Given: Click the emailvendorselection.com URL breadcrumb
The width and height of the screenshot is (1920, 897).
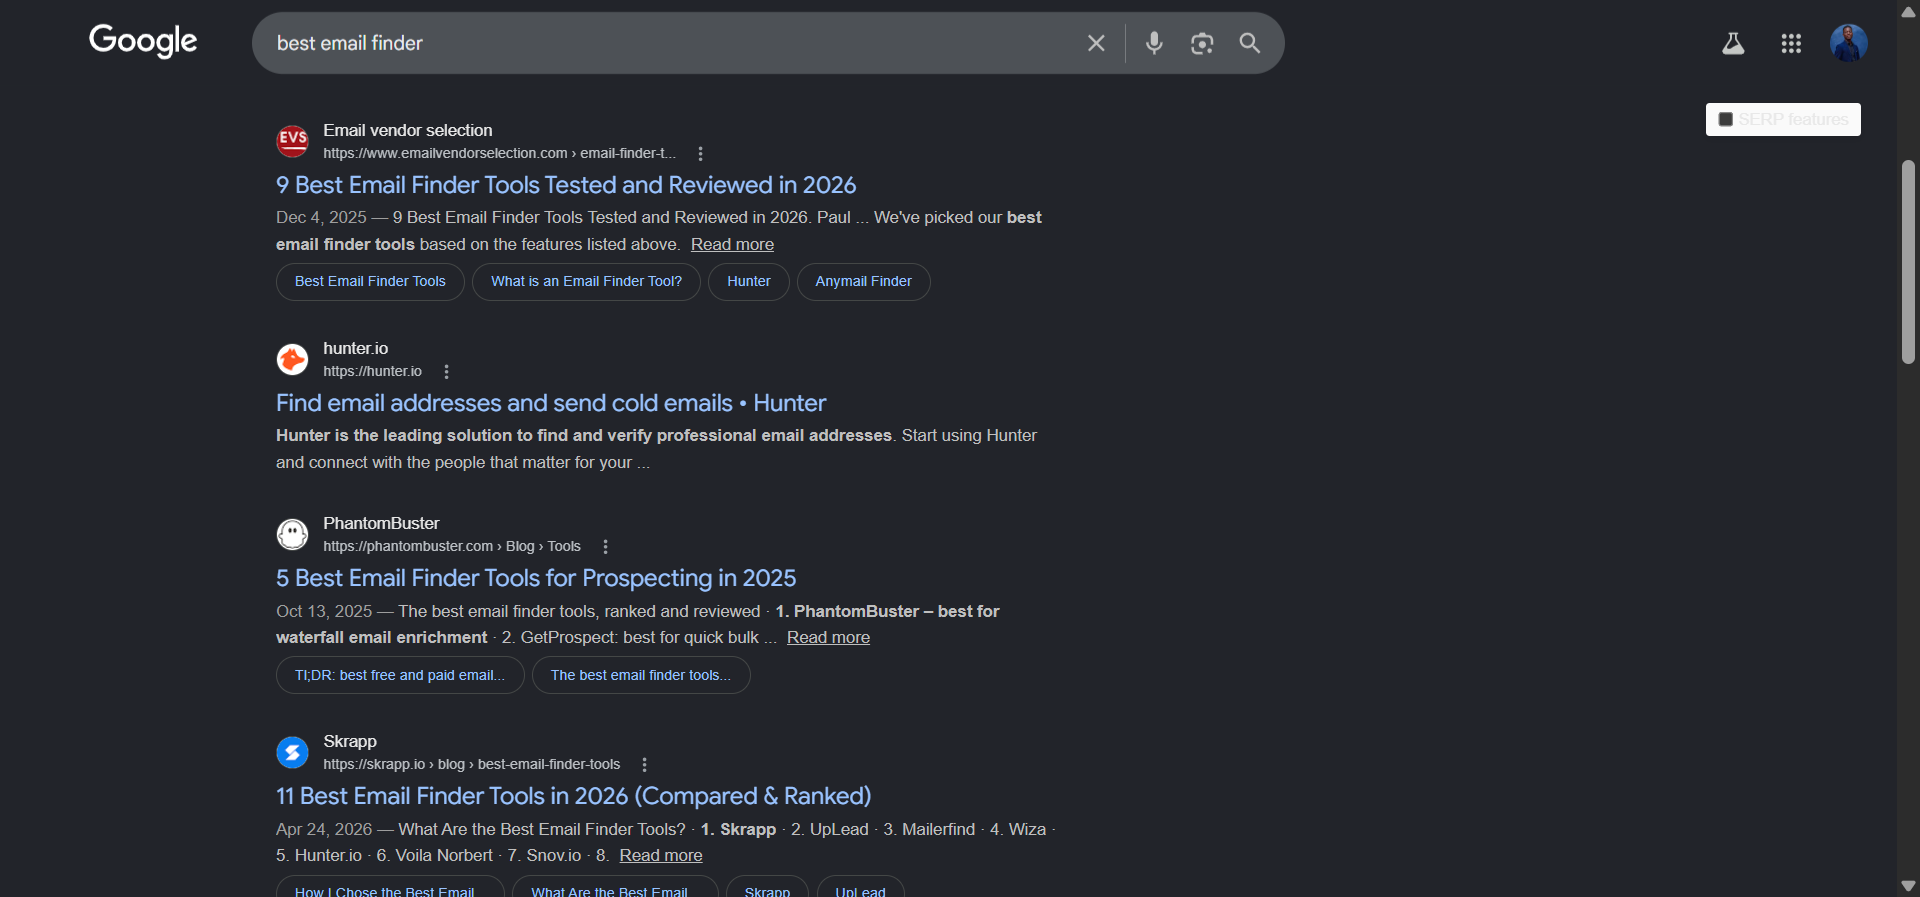Looking at the screenshot, I should pos(499,153).
